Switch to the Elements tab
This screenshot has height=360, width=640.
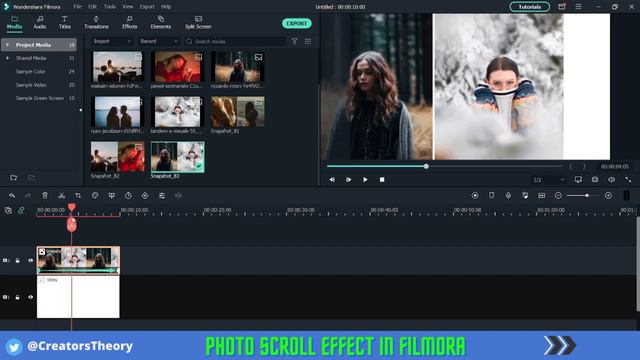(x=161, y=23)
